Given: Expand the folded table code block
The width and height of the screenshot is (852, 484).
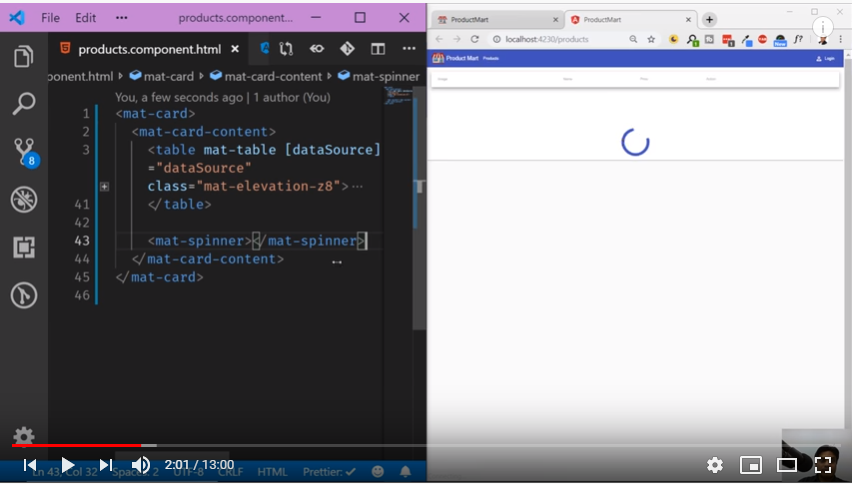Looking at the screenshot, I should point(104,186).
